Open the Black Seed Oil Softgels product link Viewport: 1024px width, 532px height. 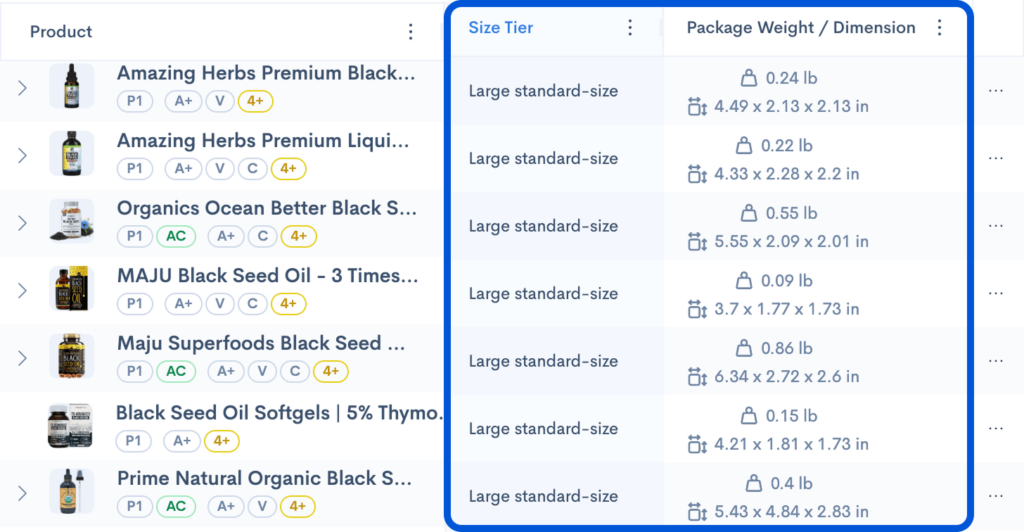pos(279,413)
